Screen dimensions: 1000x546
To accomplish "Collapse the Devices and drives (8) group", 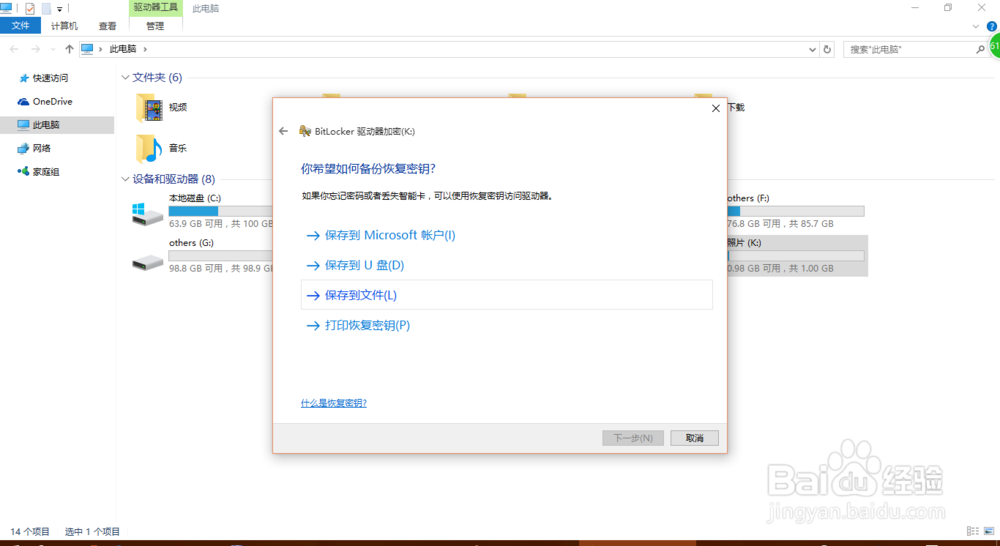I will [125, 179].
